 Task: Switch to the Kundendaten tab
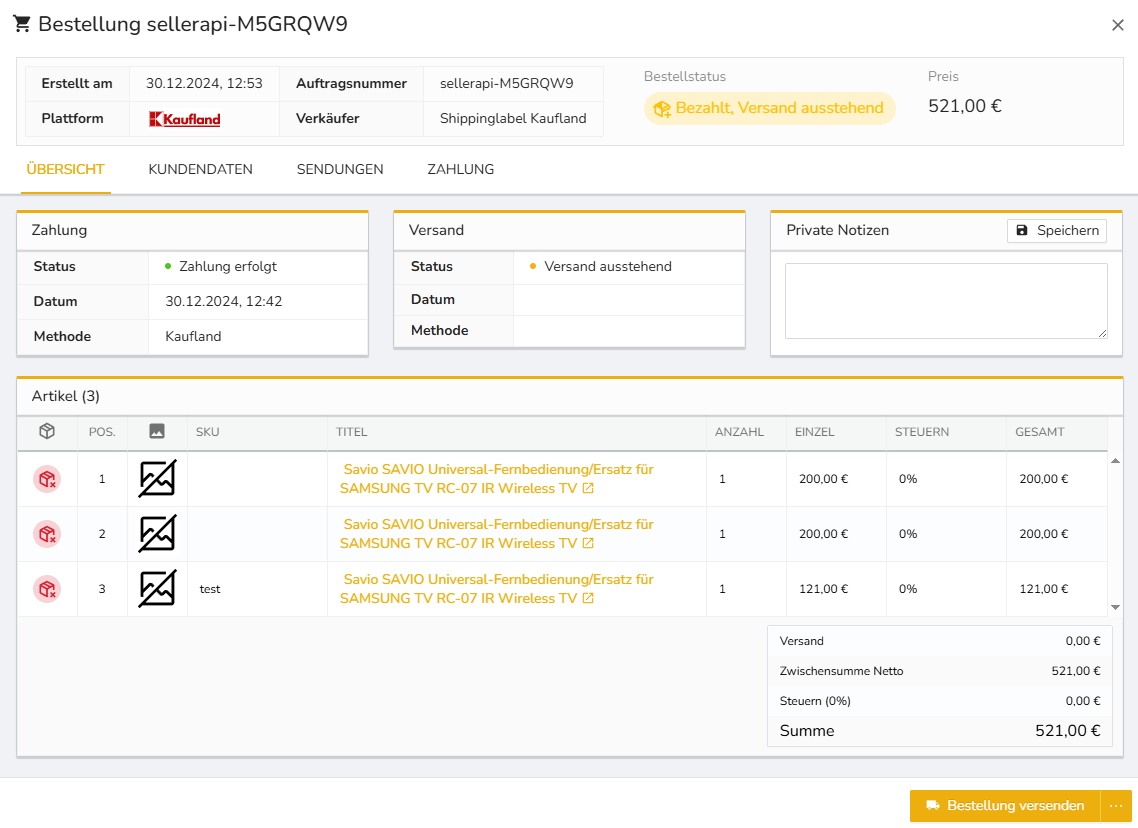click(x=200, y=169)
